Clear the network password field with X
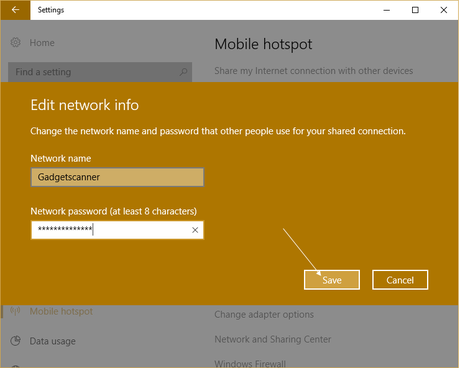The width and height of the screenshot is (460, 368). point(195,230)
